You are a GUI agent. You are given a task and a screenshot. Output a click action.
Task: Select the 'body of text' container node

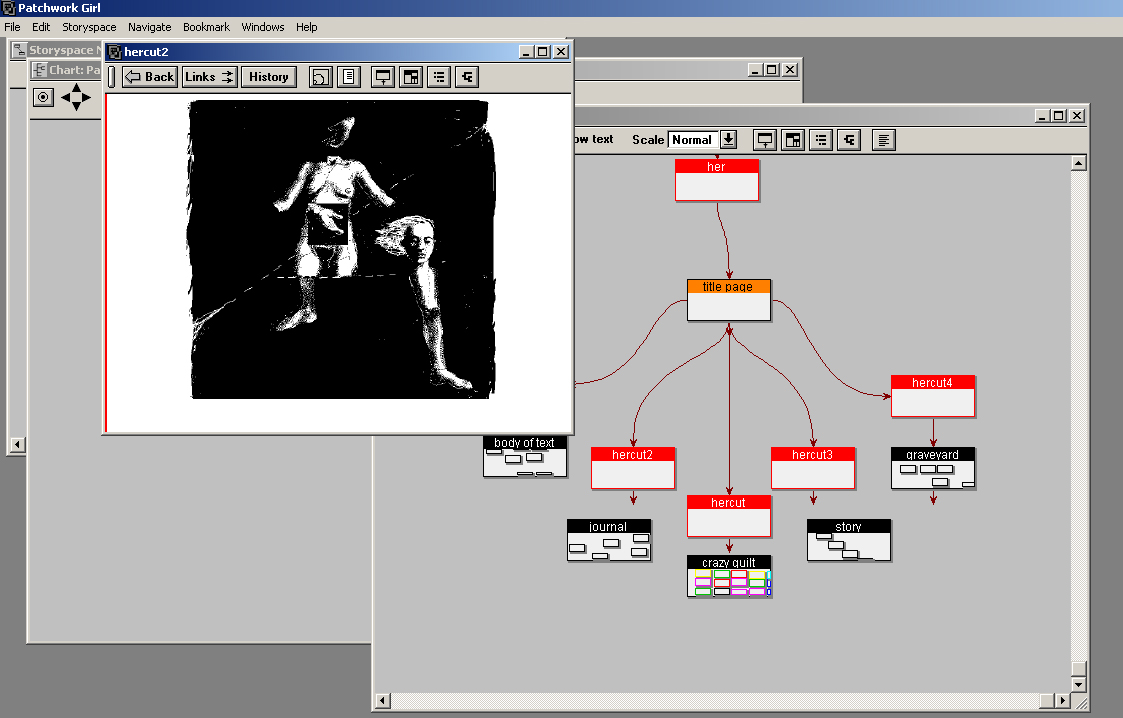point(525,456)
